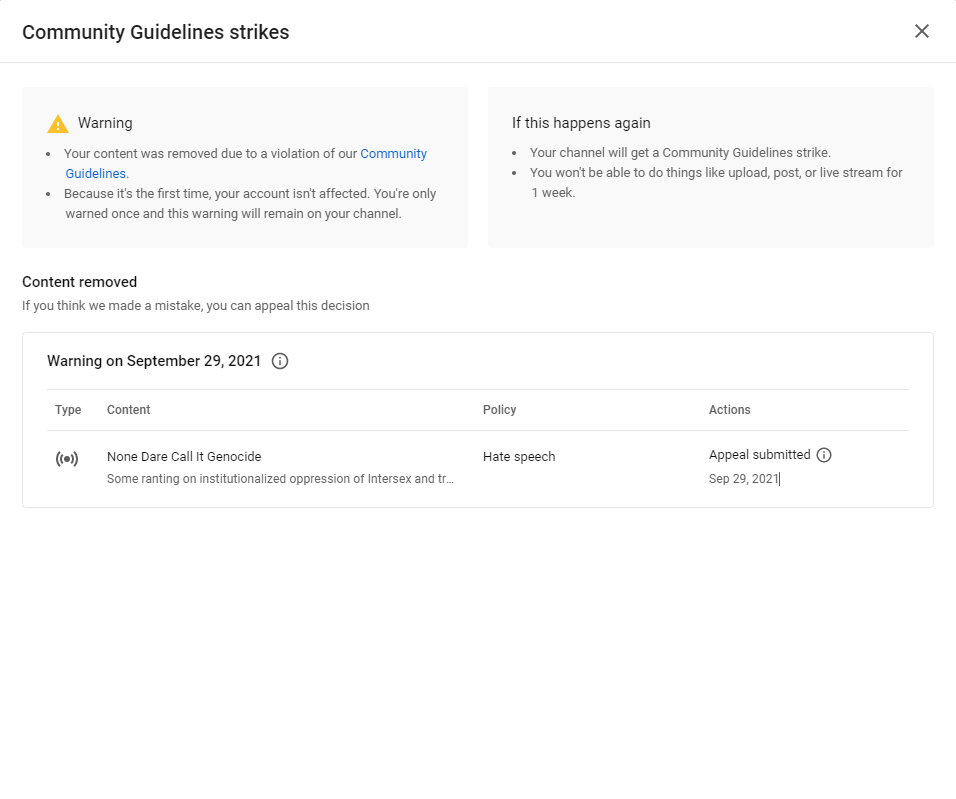This screenshot has height=799, width=956.
Task: Click the 'you can appeal this decision' text
Action: 288,306
